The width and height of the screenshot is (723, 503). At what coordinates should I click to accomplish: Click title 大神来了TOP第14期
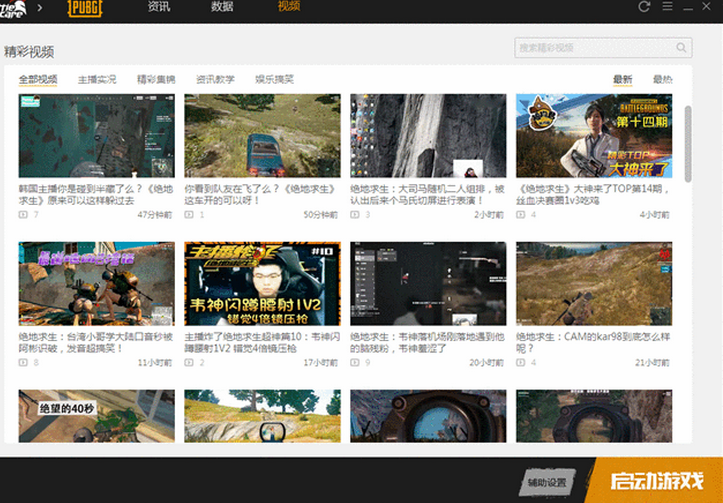(x=593, y=195)
